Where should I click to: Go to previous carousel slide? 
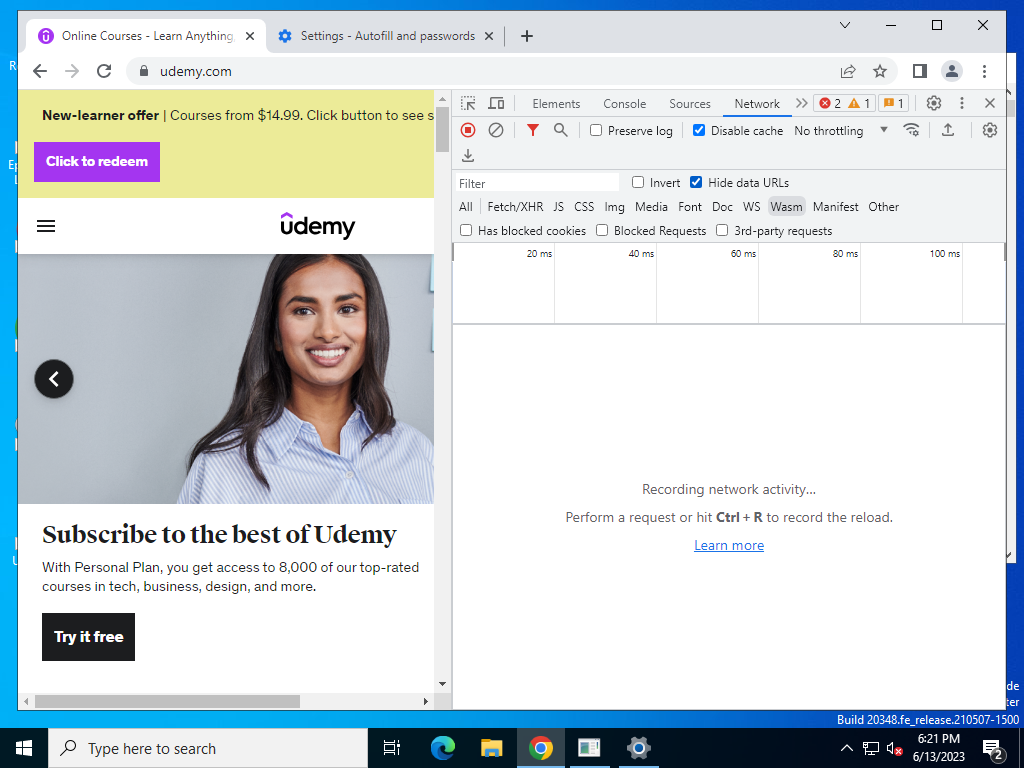(x=54, y=379)
